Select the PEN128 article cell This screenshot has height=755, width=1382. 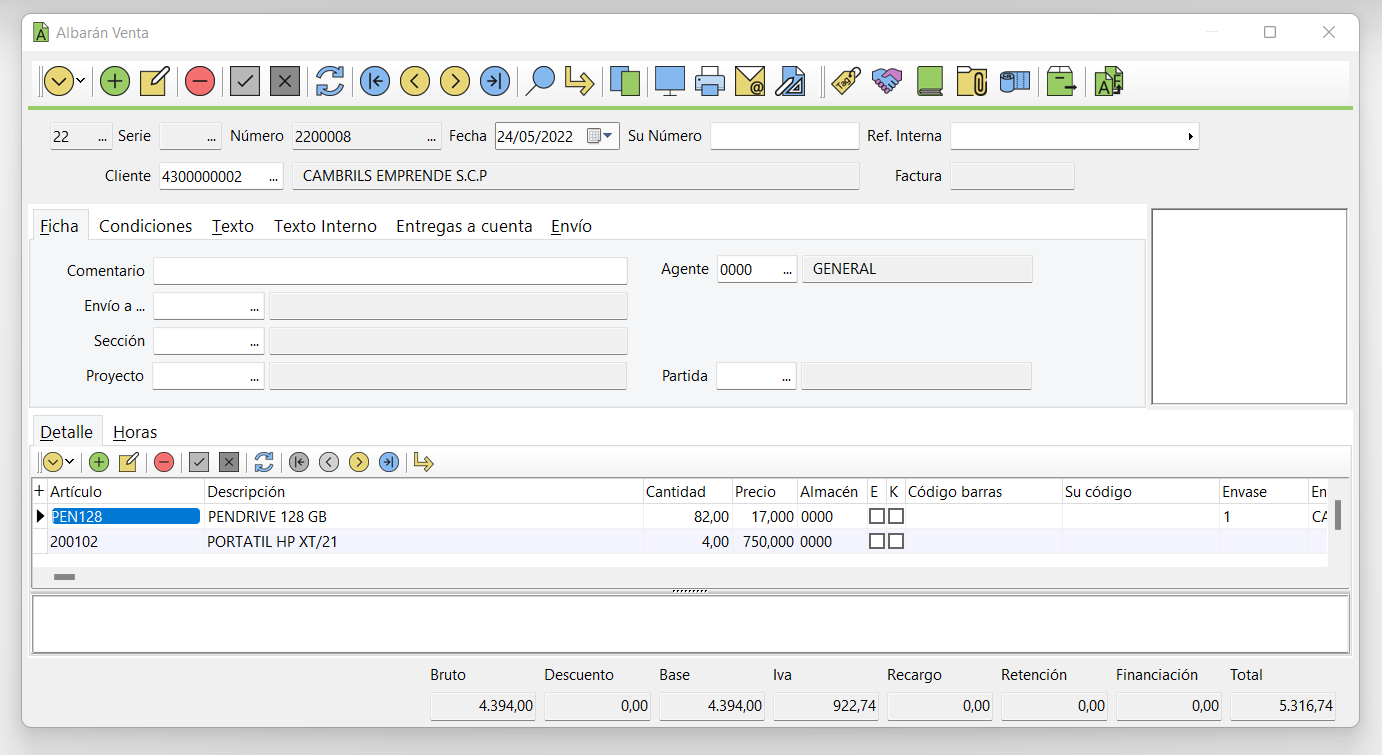pyautogui.click(x=125, y=517)
